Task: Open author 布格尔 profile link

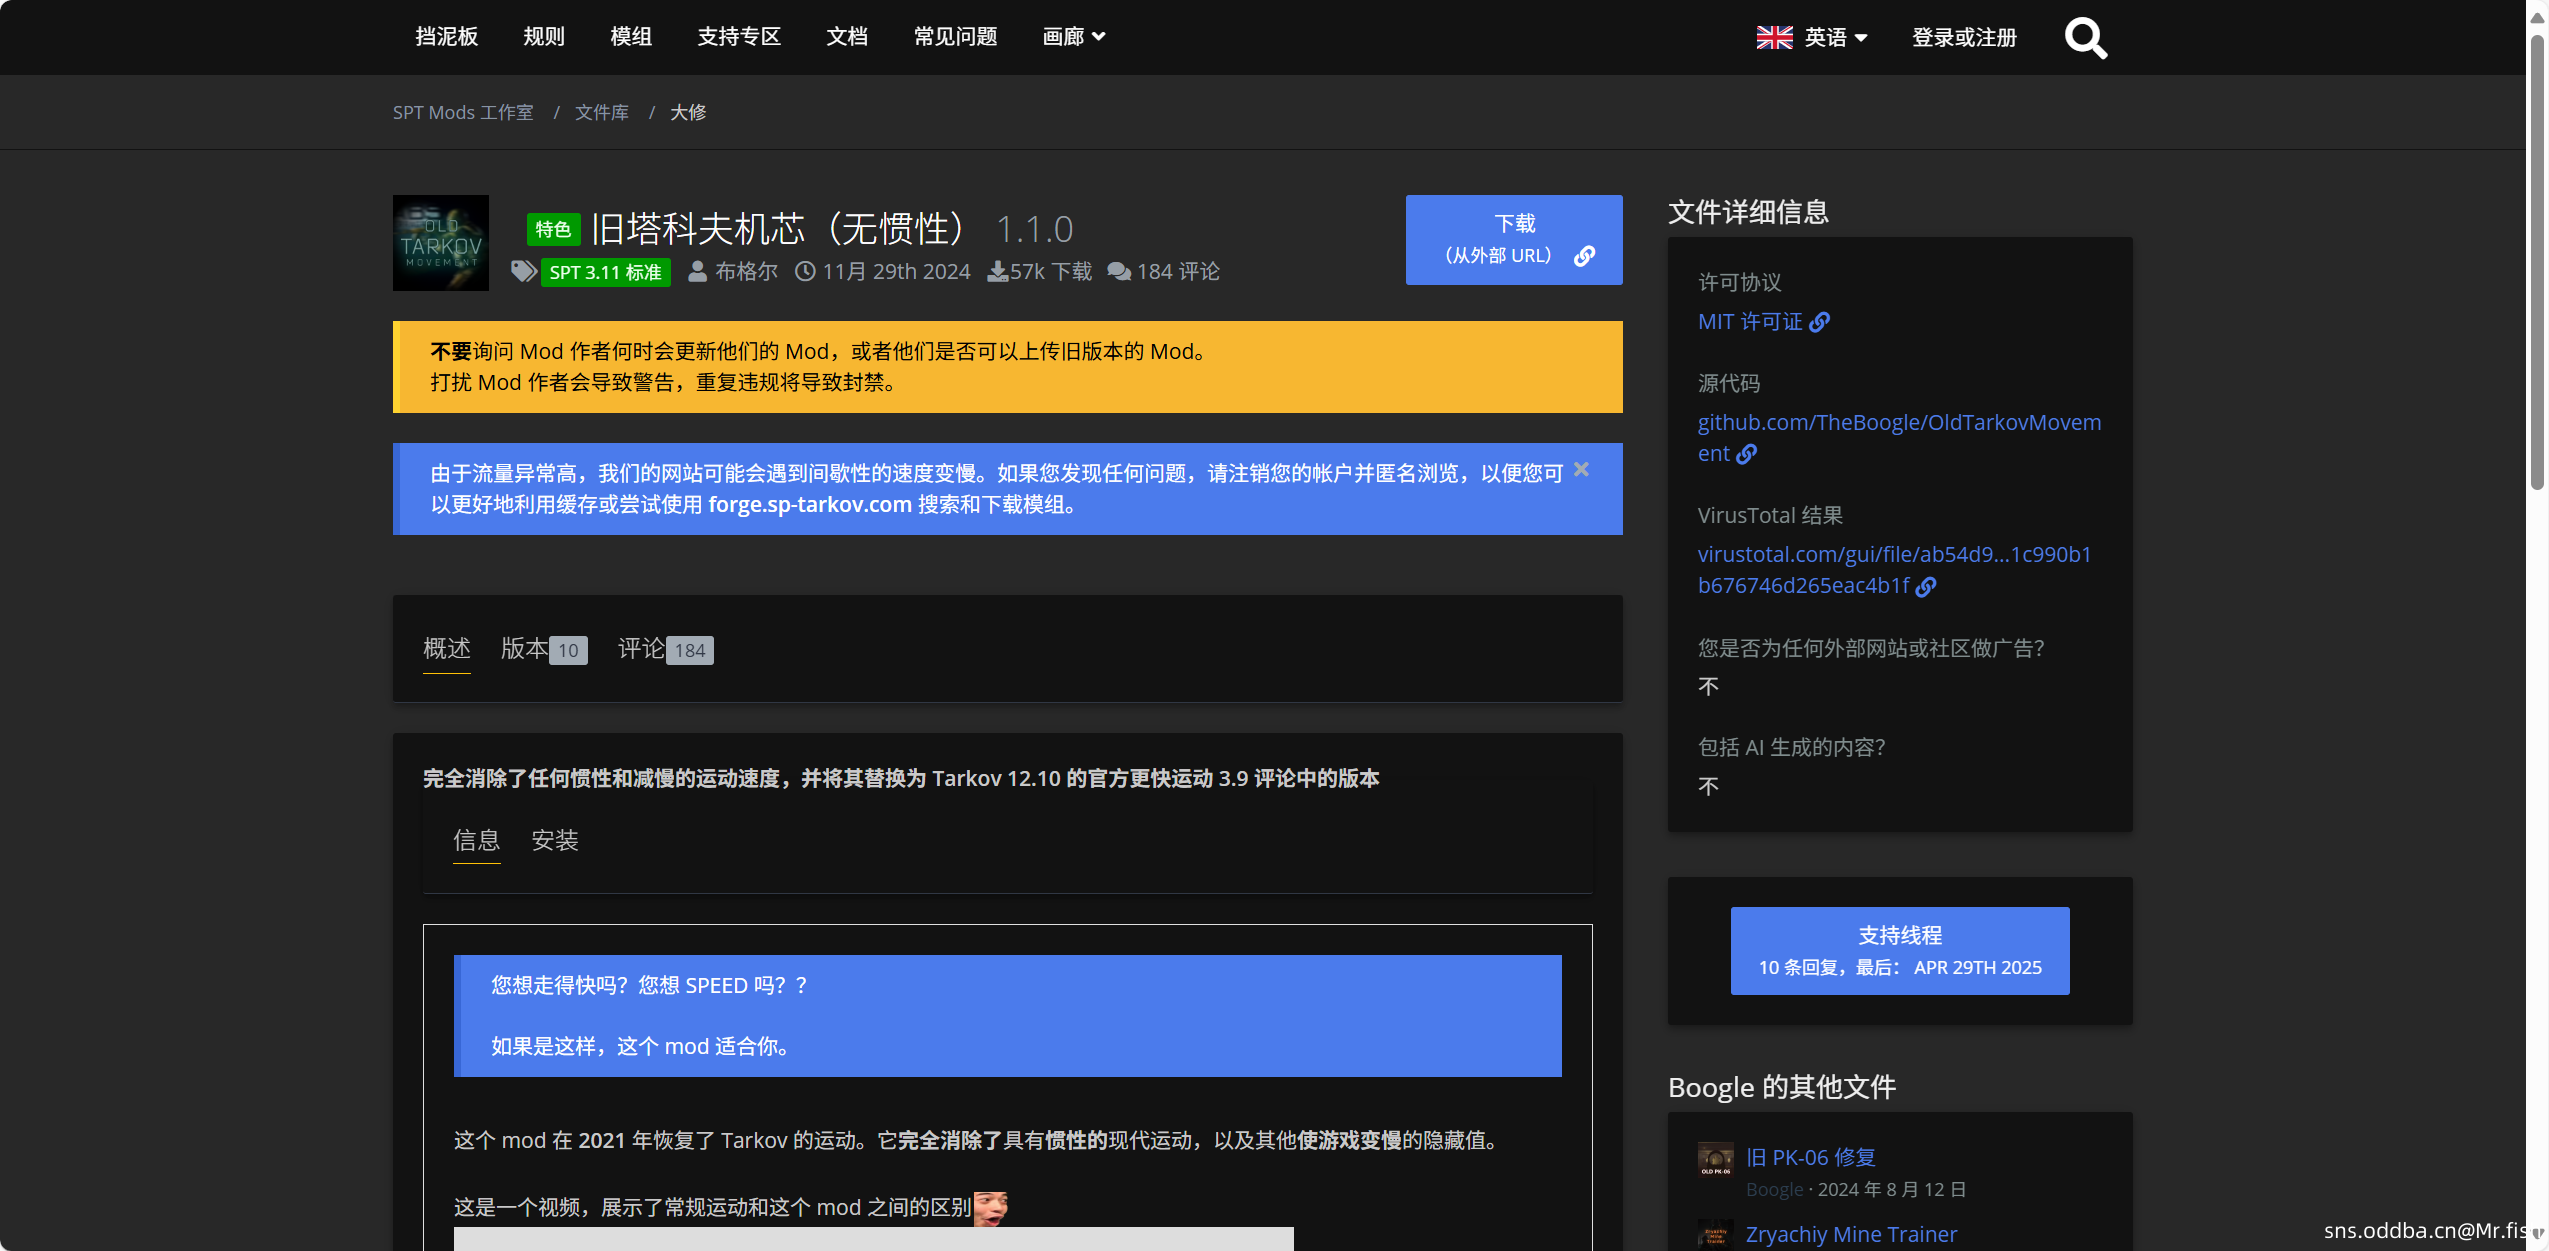Action: 746,271
